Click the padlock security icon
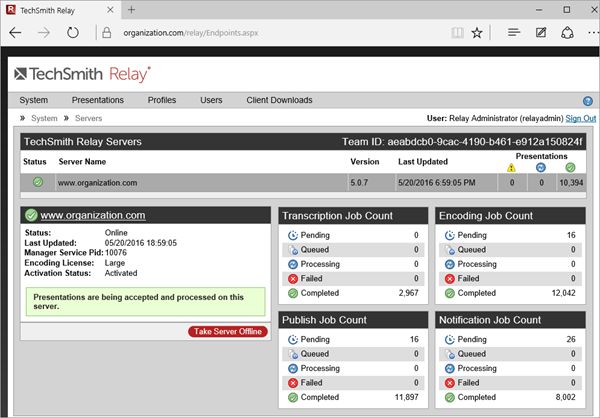 (107, 33)
